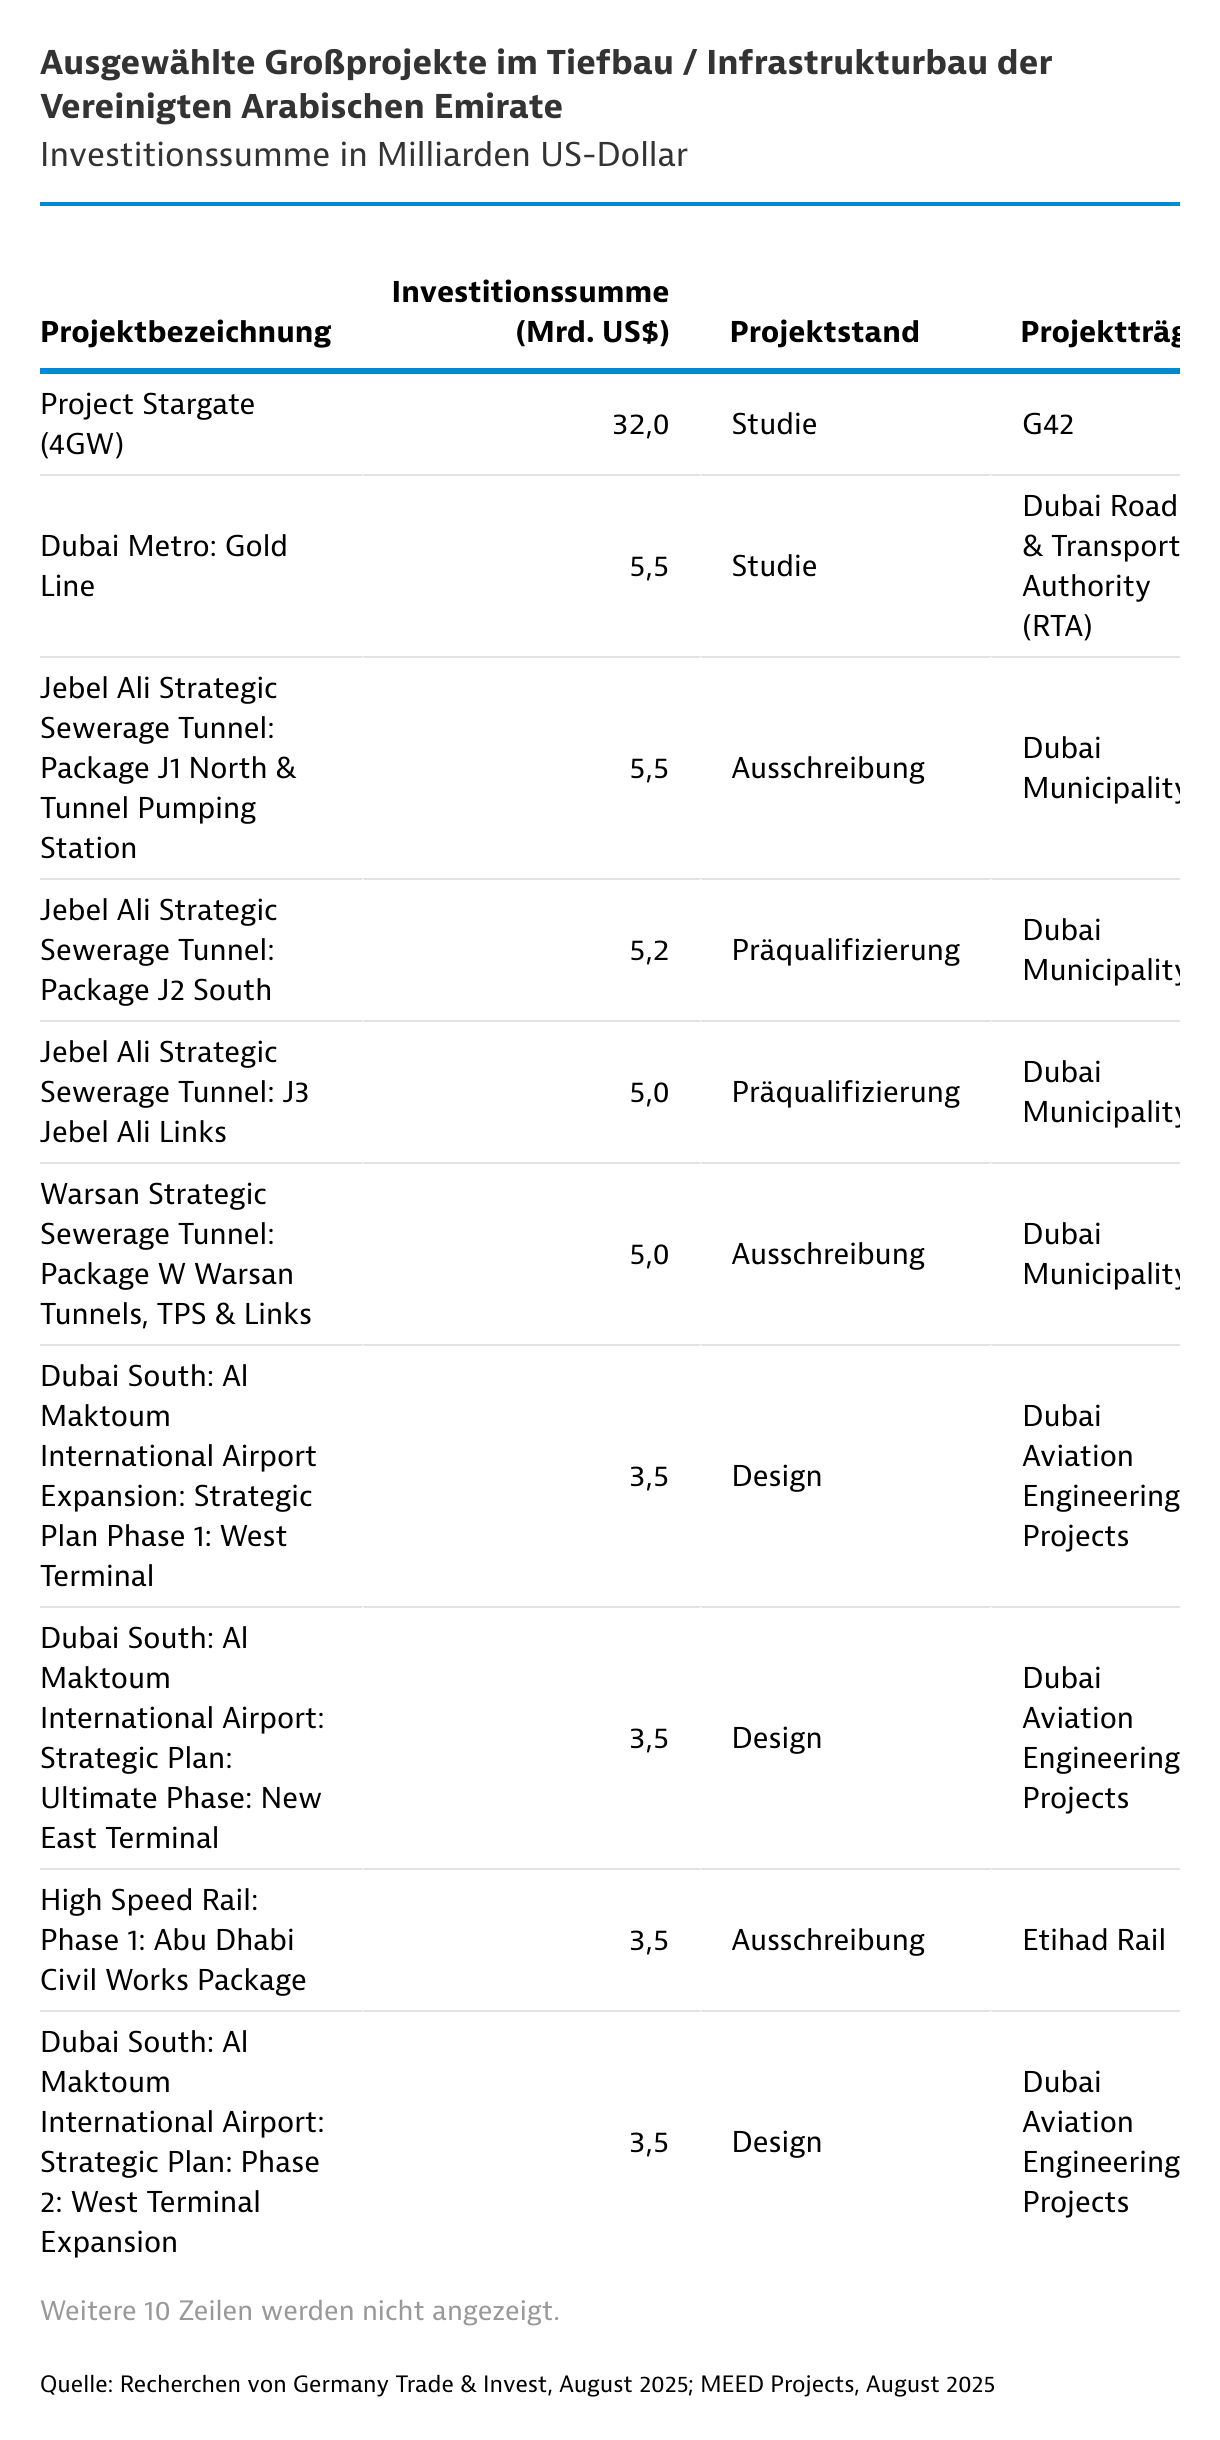Click the New East Terminal project entry
1220x2440 pixels.
(x=181, y=1738)
